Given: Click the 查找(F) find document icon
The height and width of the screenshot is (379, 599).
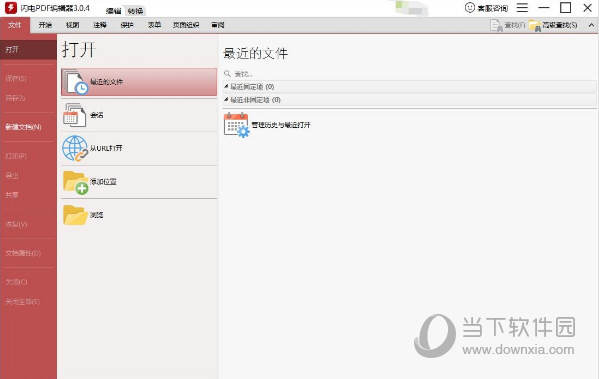Looking at the screenshot, I should point(496,26).
